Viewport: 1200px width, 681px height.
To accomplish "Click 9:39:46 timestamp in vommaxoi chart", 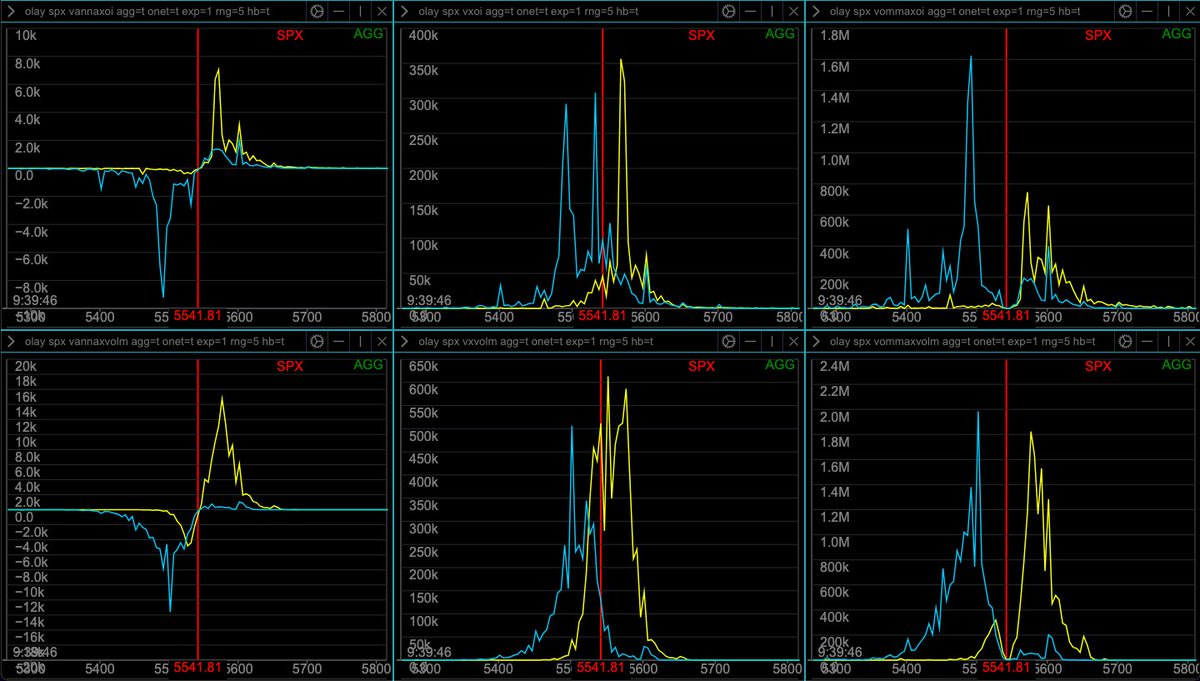I will (840, 299).
